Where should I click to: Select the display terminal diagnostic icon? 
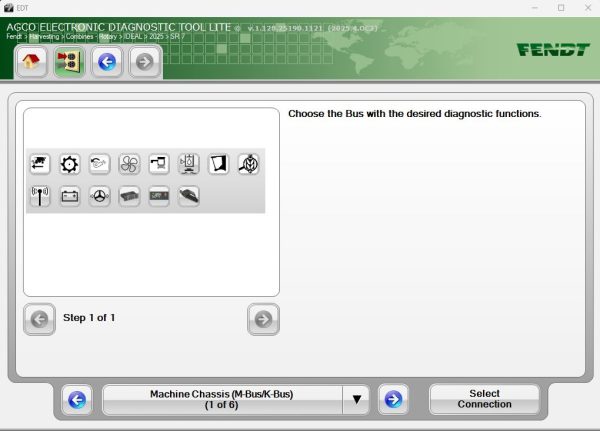pos(159,196)
